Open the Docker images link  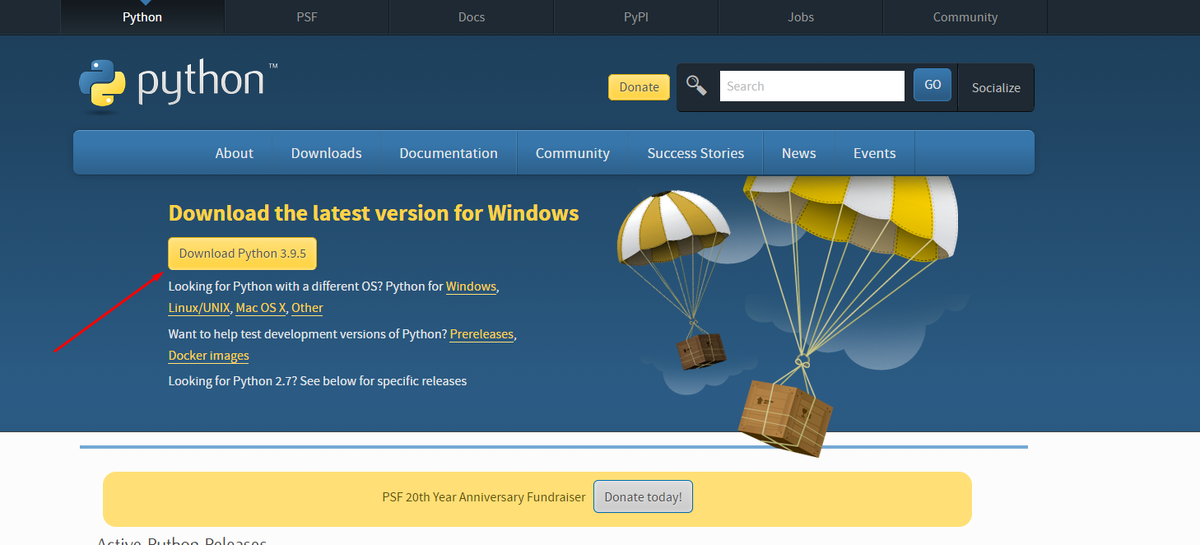point(209,356)
